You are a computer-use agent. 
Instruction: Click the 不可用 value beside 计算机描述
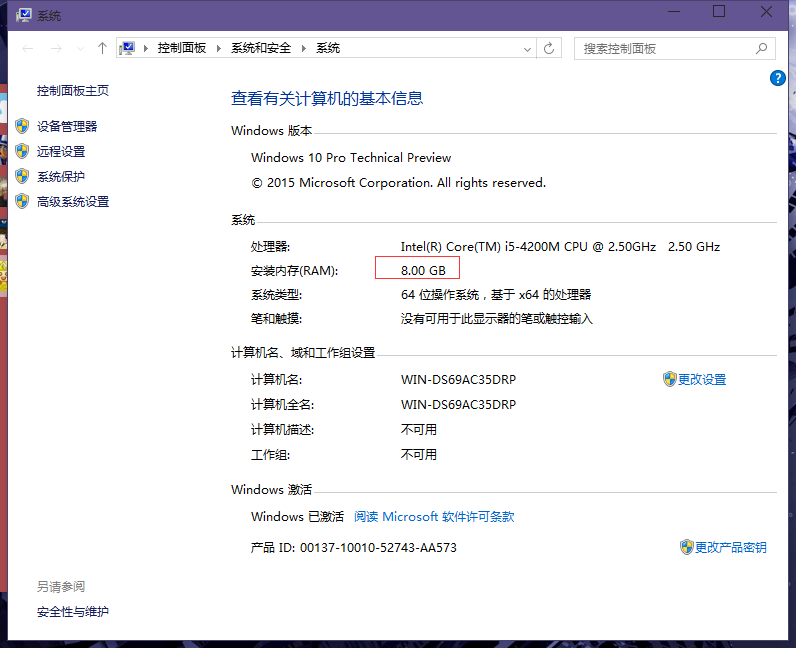pos(419,430)
